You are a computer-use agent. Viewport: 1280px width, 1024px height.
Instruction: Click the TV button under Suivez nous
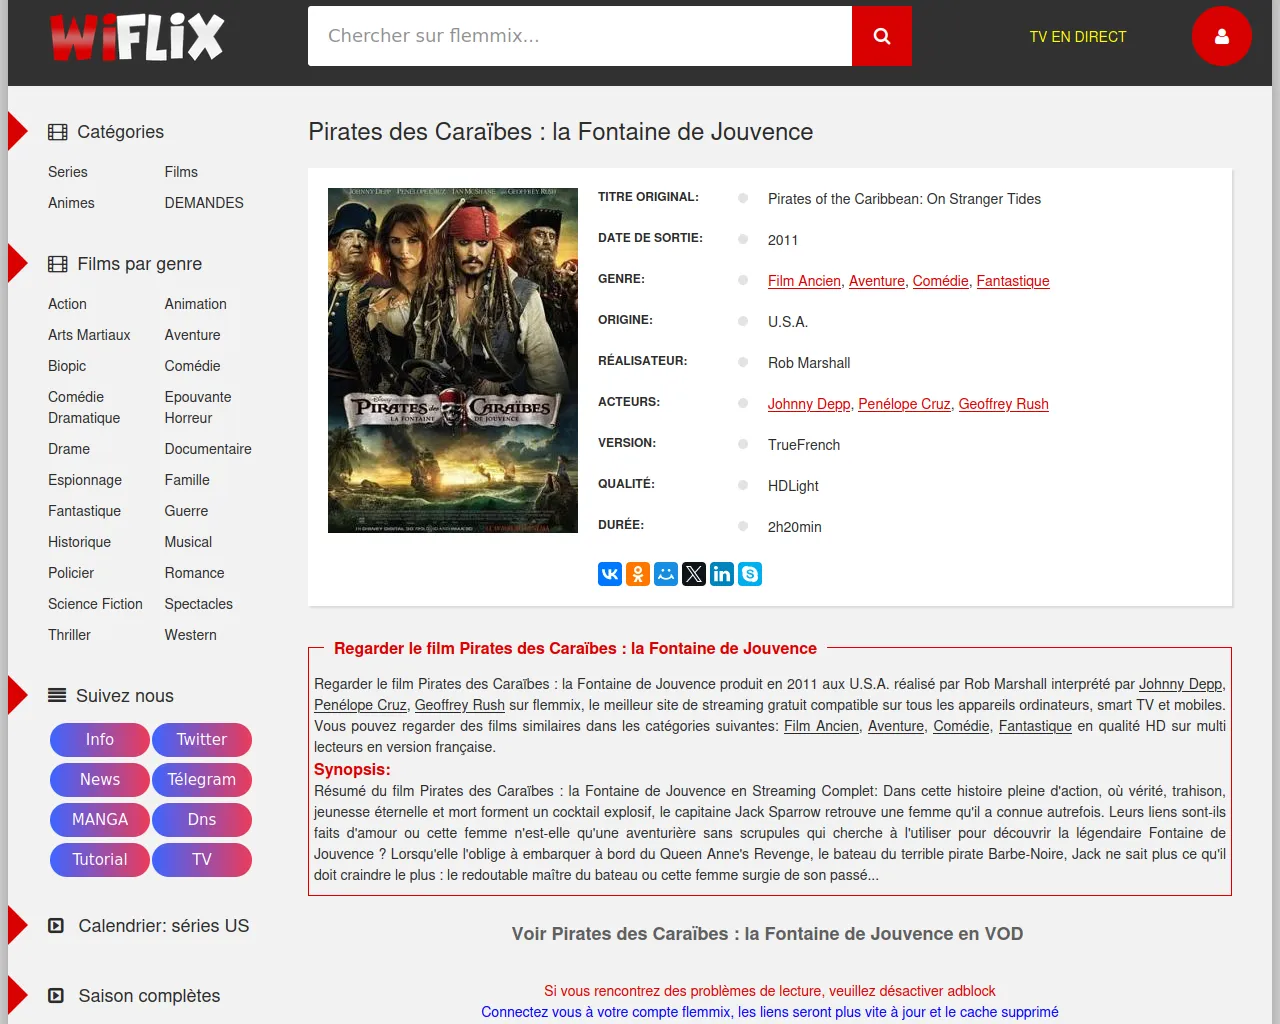pyautogui.click(x=202, y=860)
